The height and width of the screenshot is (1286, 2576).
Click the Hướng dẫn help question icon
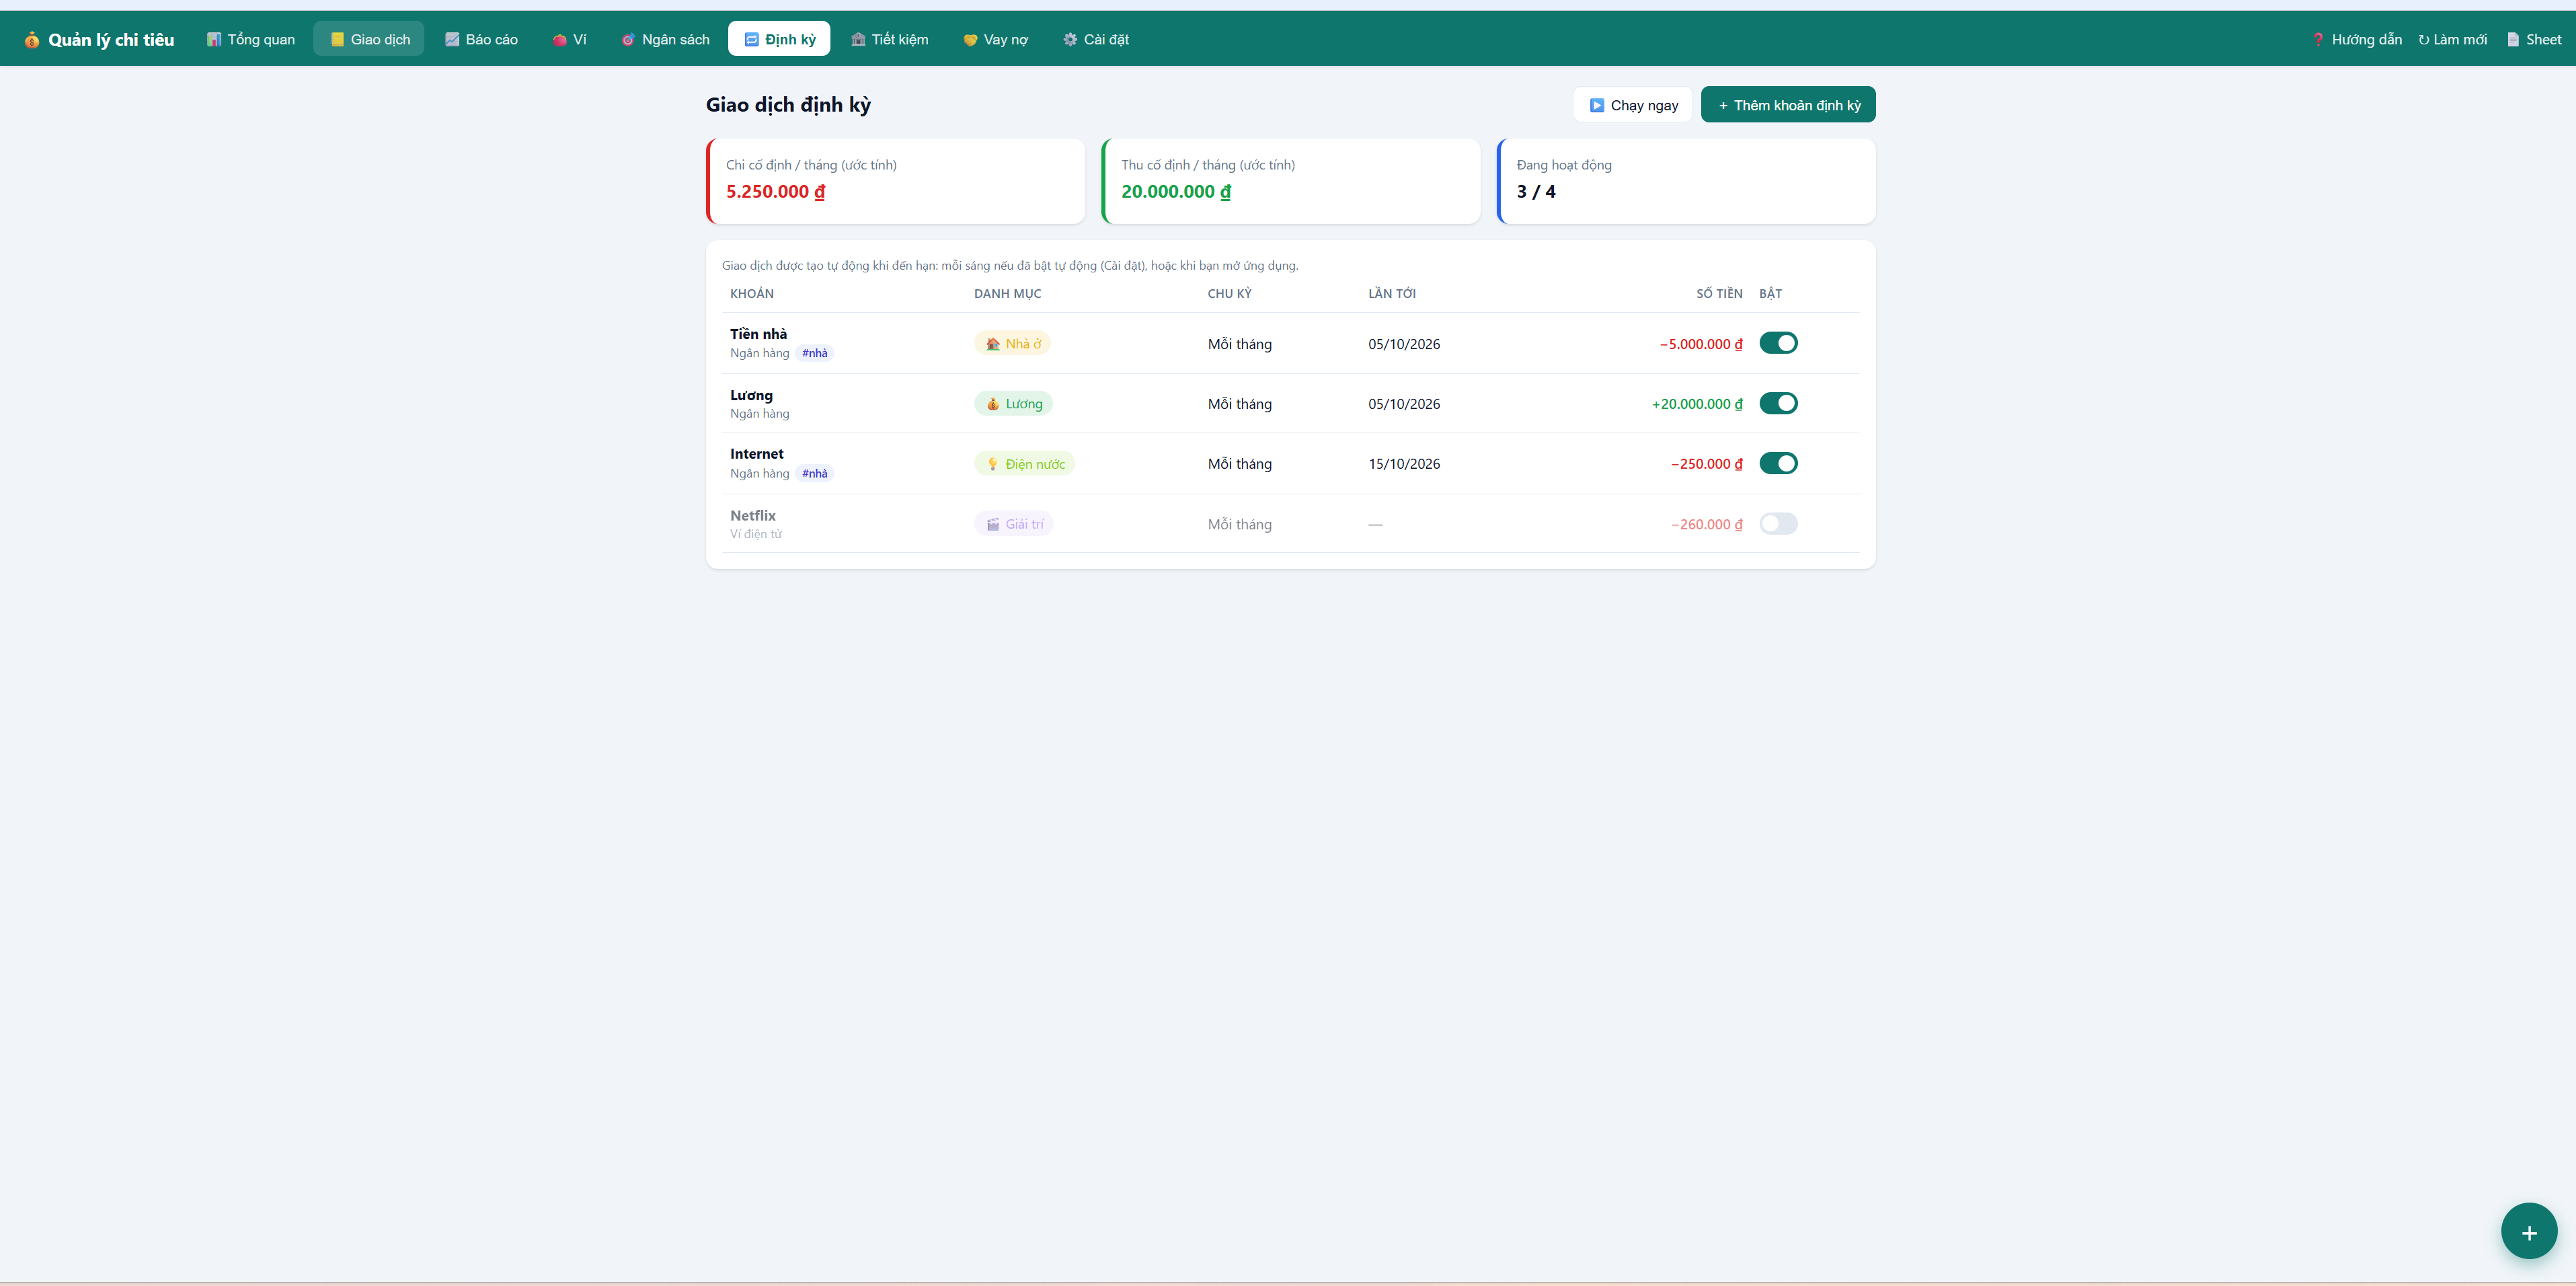(2317, 40)
